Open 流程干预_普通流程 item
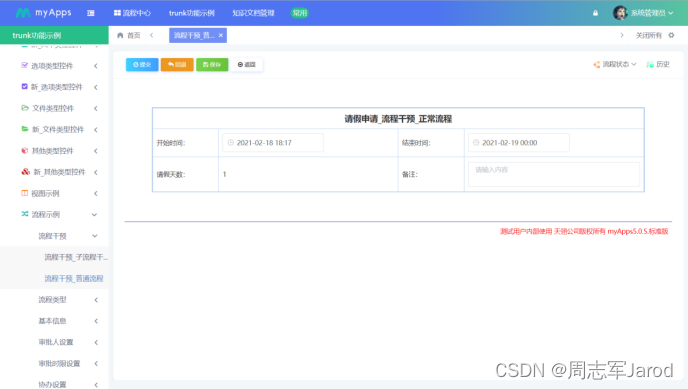Screen dimensions: 688x389 point(54,278)
